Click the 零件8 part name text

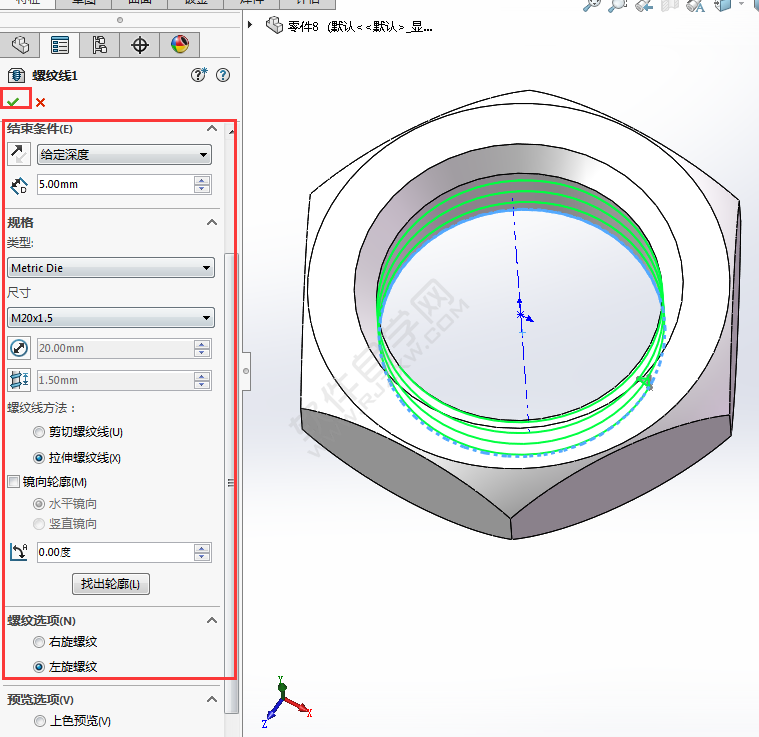(x=303, y=27)
